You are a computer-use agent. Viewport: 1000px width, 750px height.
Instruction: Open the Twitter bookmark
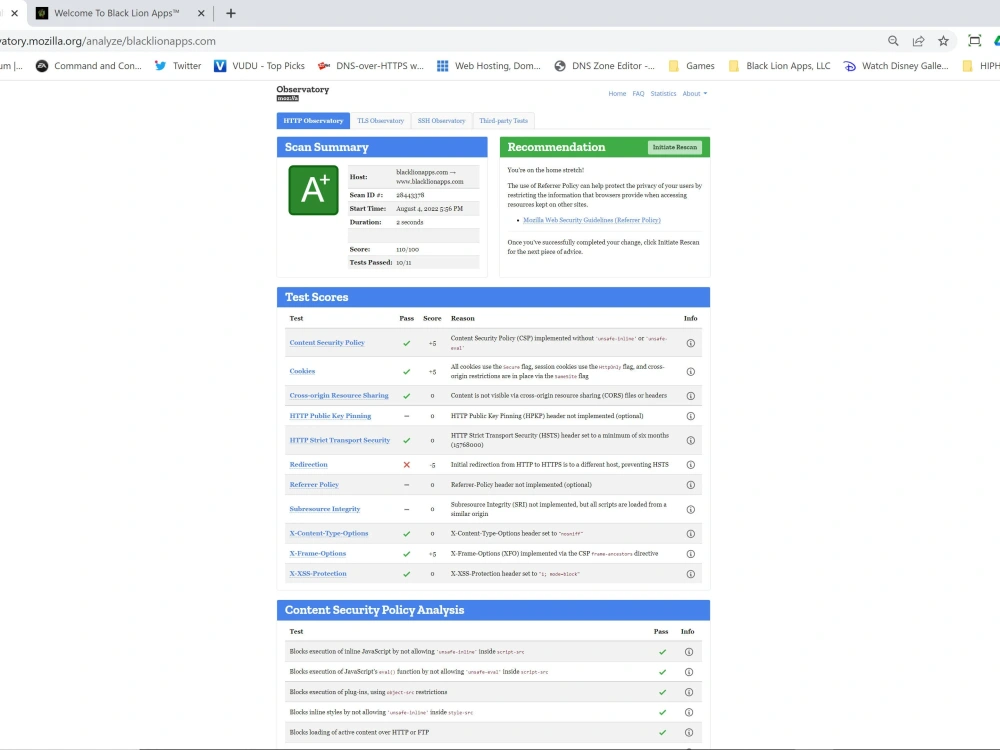178,66
